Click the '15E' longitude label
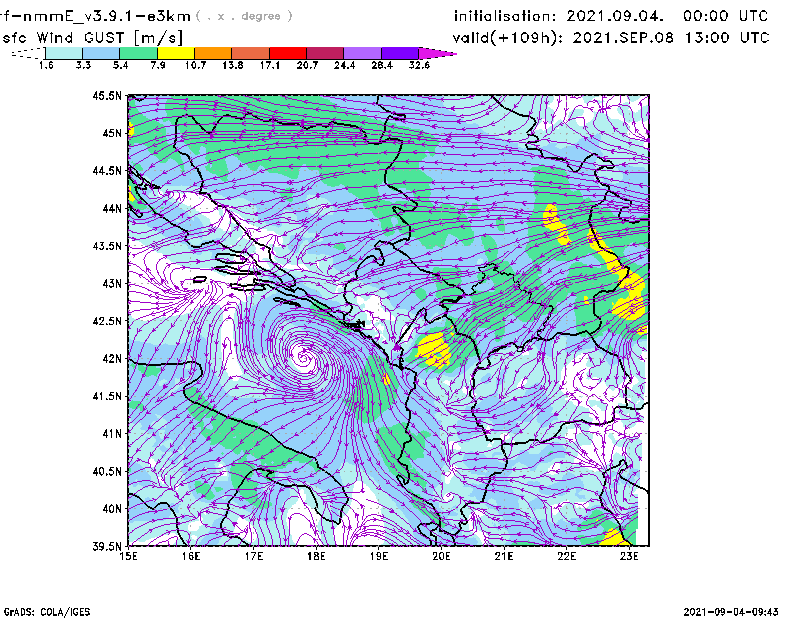This screenshot has height=618, width=800. click(x=128, y=556)
